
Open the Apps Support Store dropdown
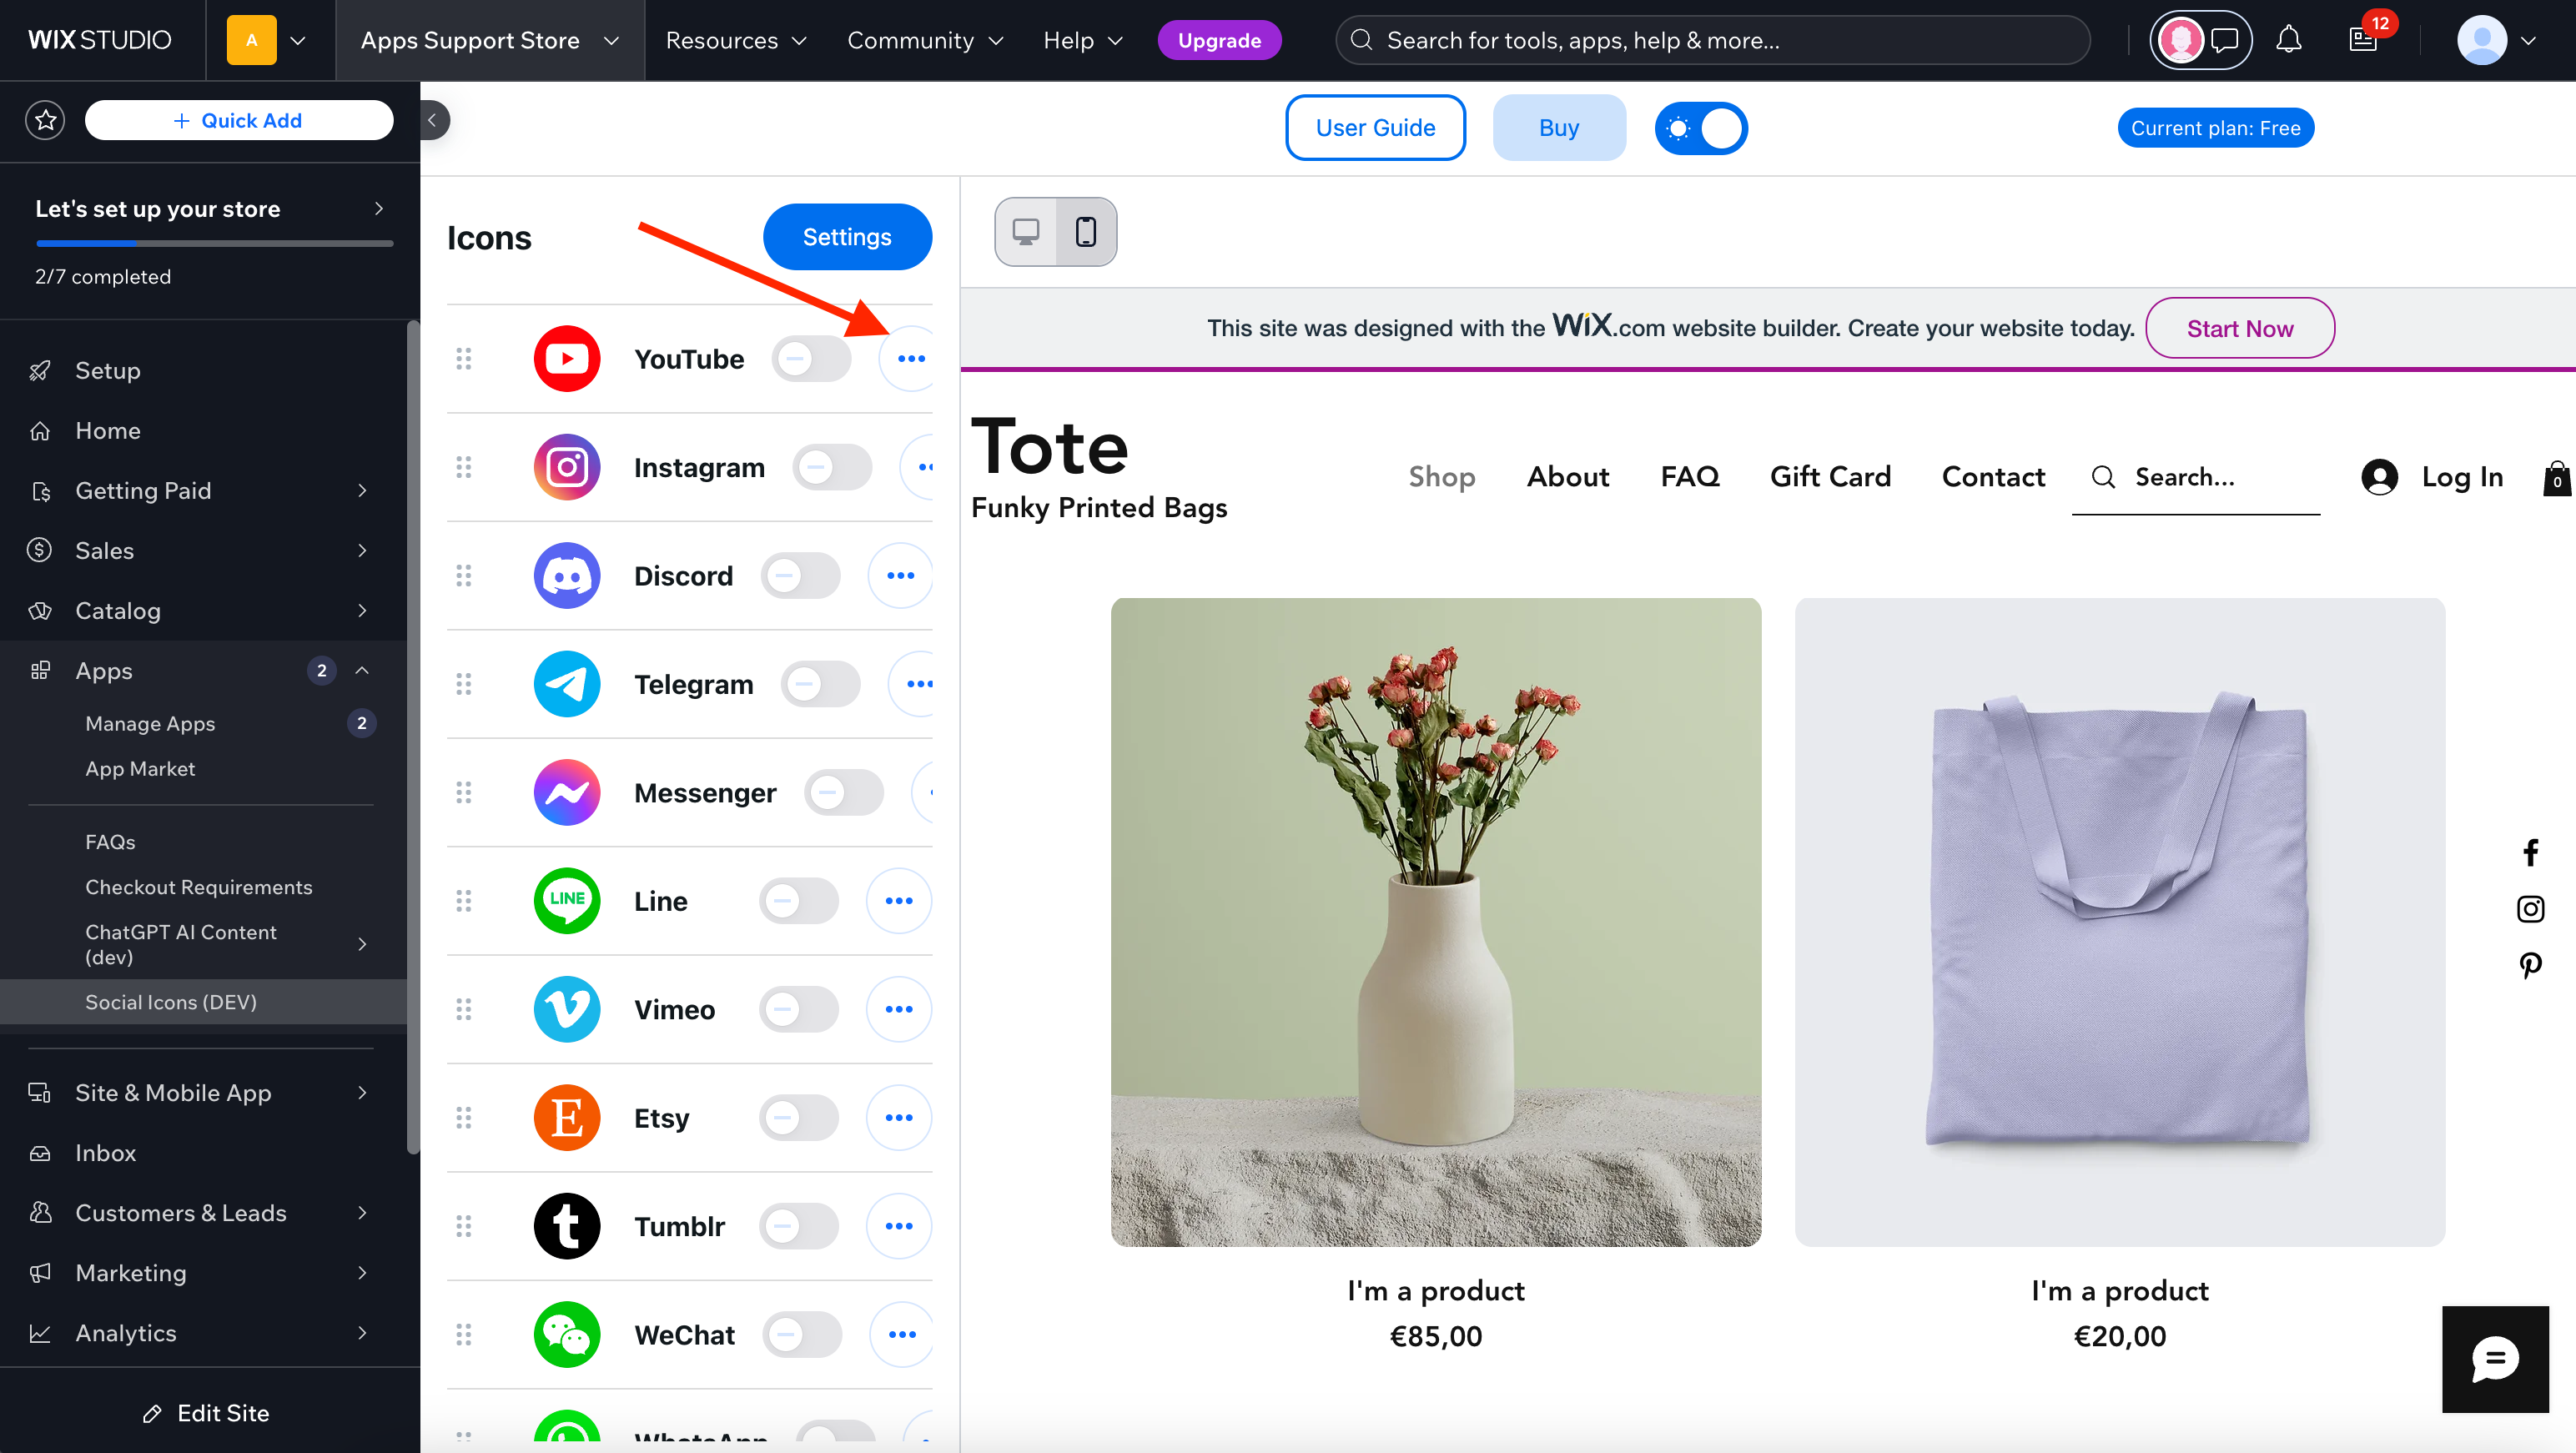[489, 40]
